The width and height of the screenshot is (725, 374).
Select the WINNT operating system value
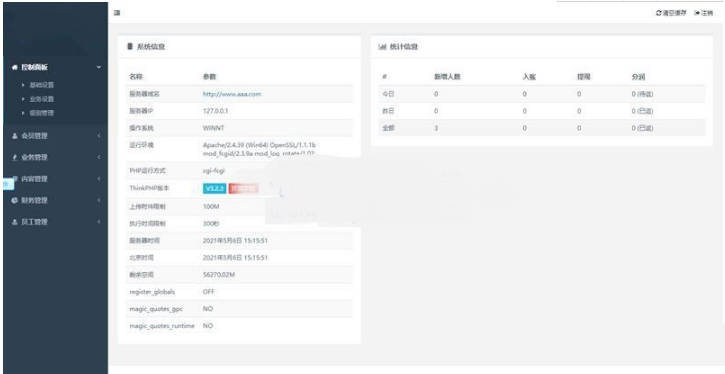pos(214,128)
